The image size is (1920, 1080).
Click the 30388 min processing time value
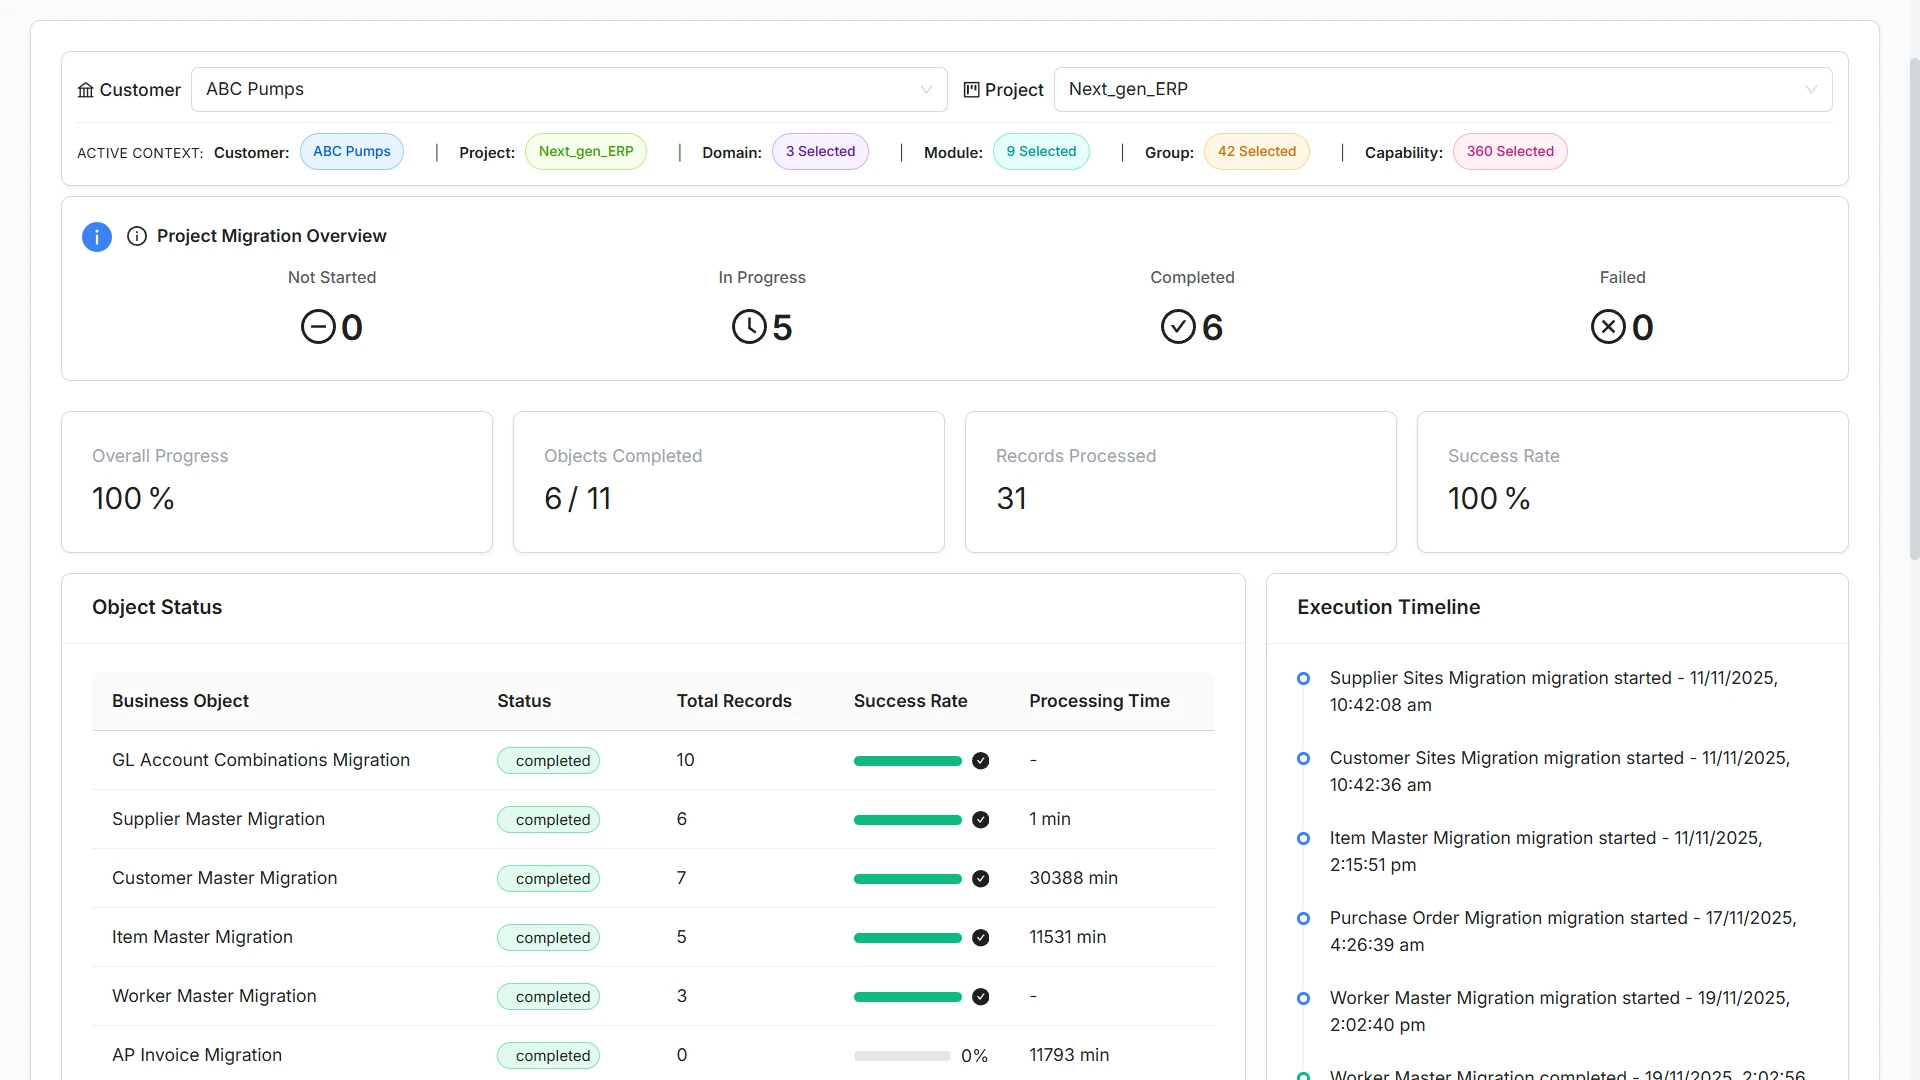(1073, 879)
